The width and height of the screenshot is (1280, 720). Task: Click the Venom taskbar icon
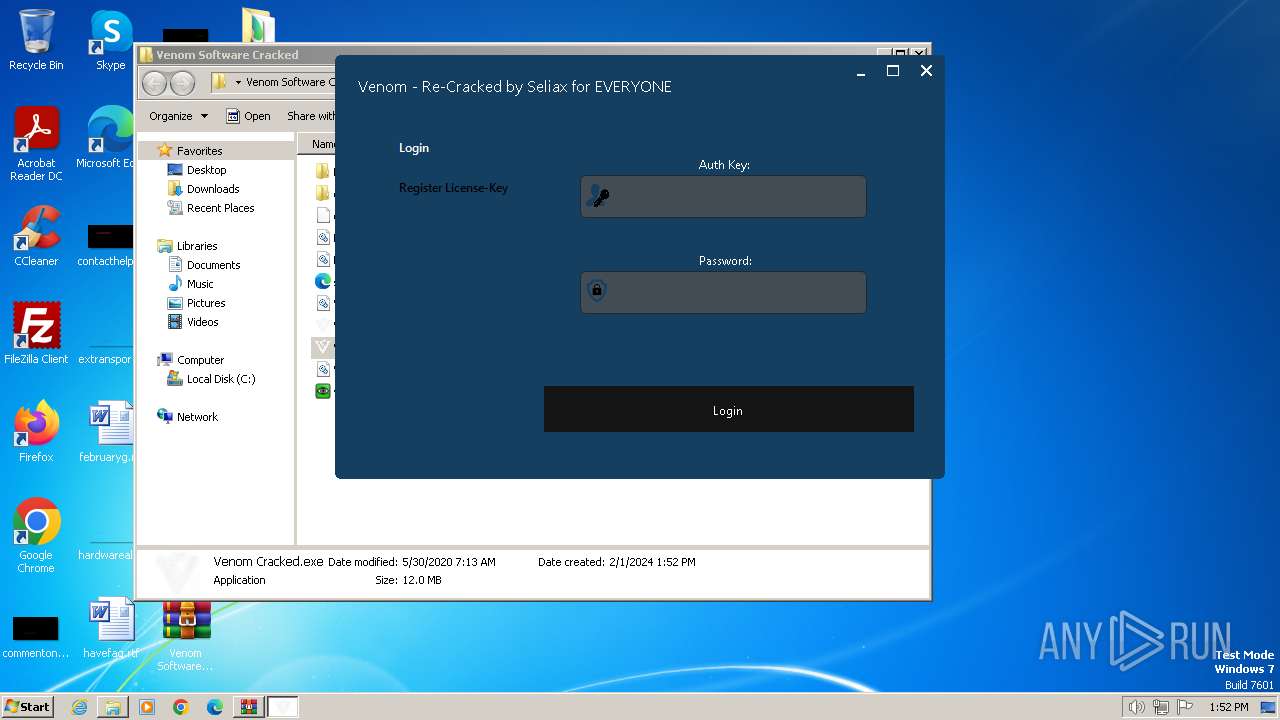pos(283,707)
